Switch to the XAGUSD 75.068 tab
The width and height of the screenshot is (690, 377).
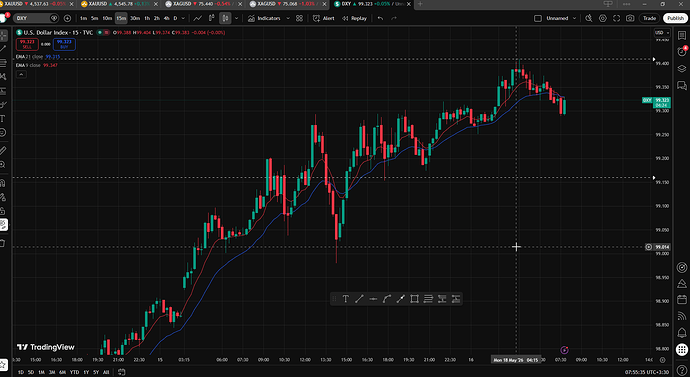pyautogui.click(x=287, y=4)
